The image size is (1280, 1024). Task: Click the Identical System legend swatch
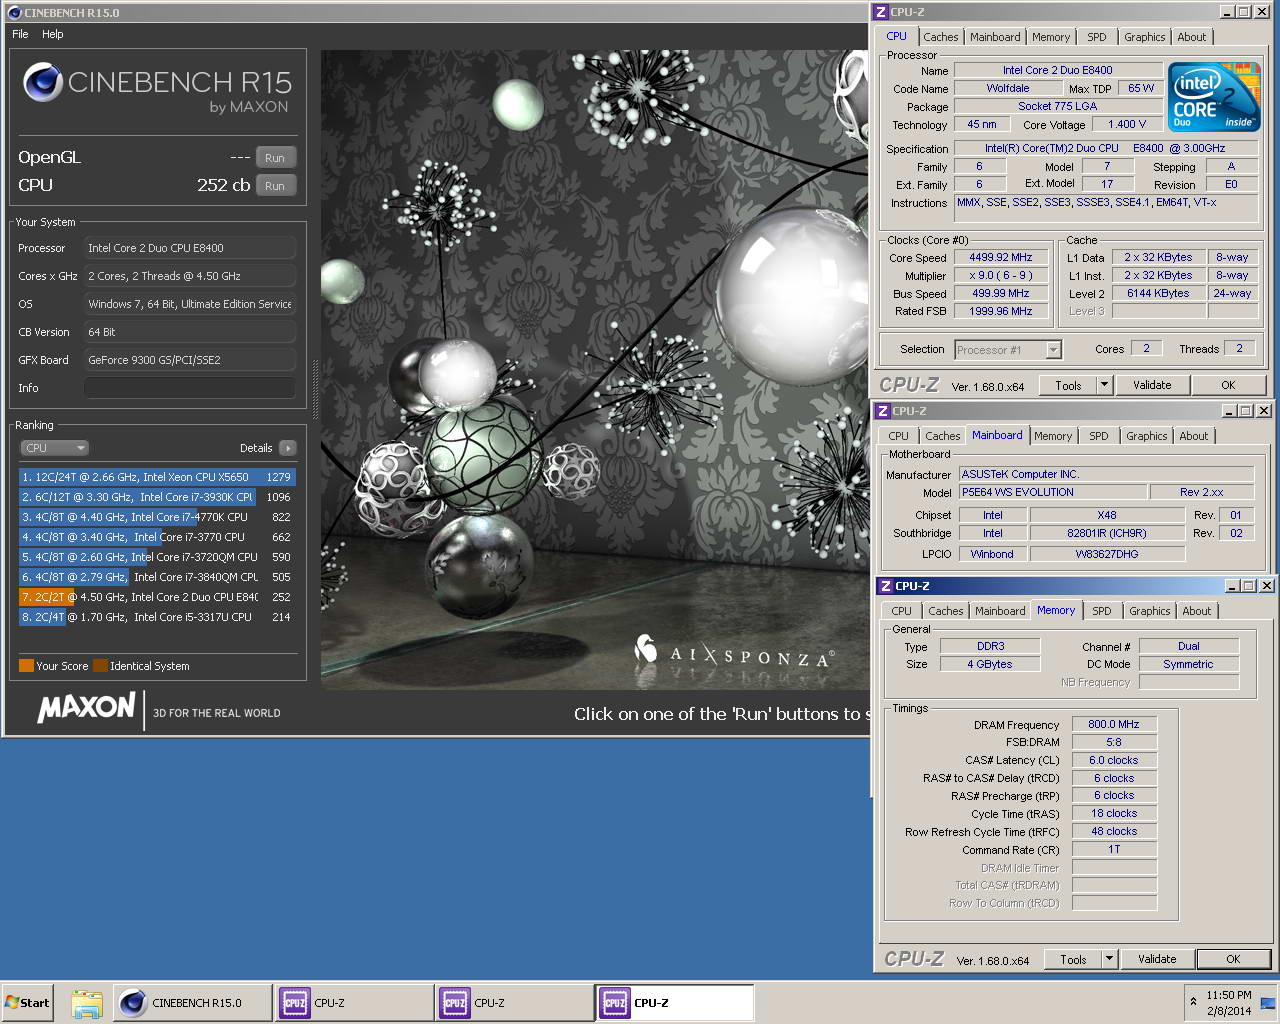click(100, 666)
